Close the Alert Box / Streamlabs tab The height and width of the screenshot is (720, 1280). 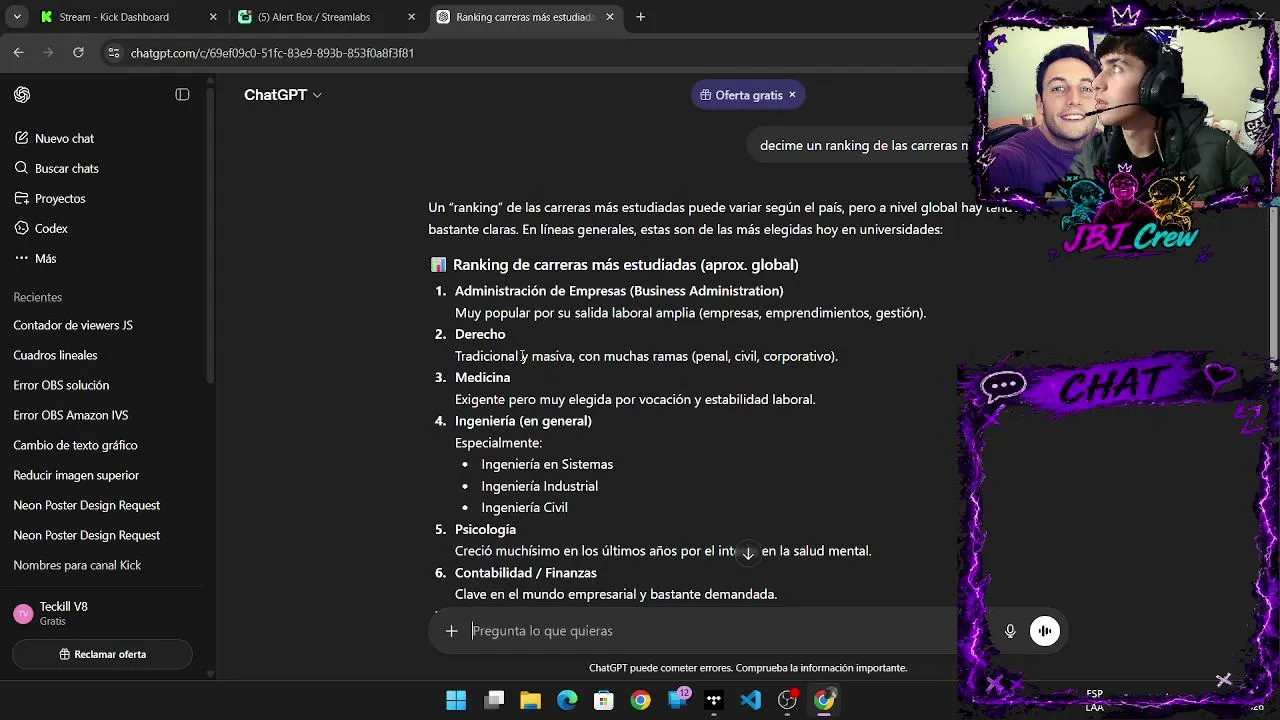[x=412, y=17]
